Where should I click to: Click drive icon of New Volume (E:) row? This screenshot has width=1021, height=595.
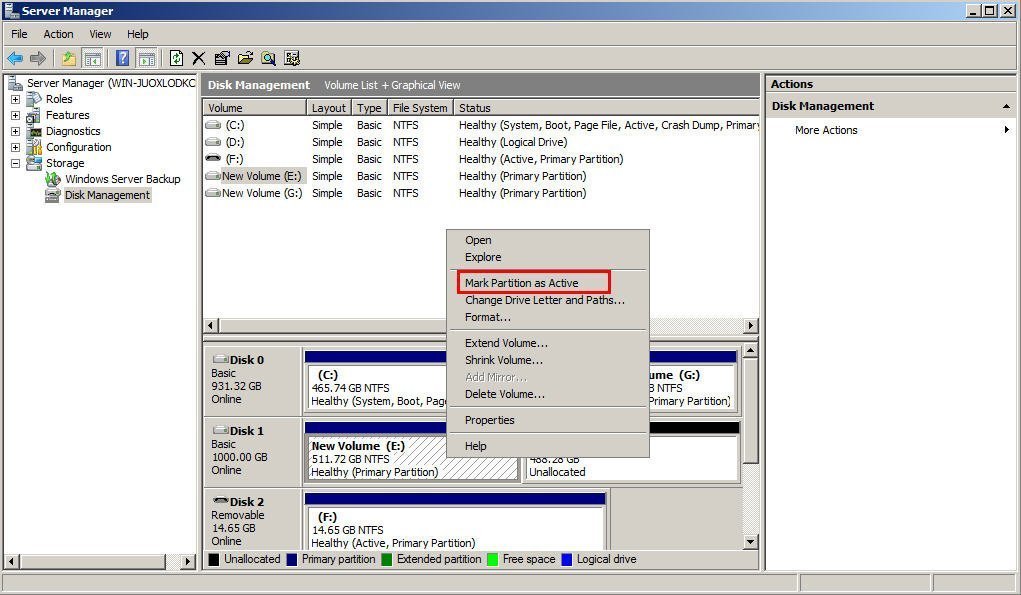[x=212, y=176]
